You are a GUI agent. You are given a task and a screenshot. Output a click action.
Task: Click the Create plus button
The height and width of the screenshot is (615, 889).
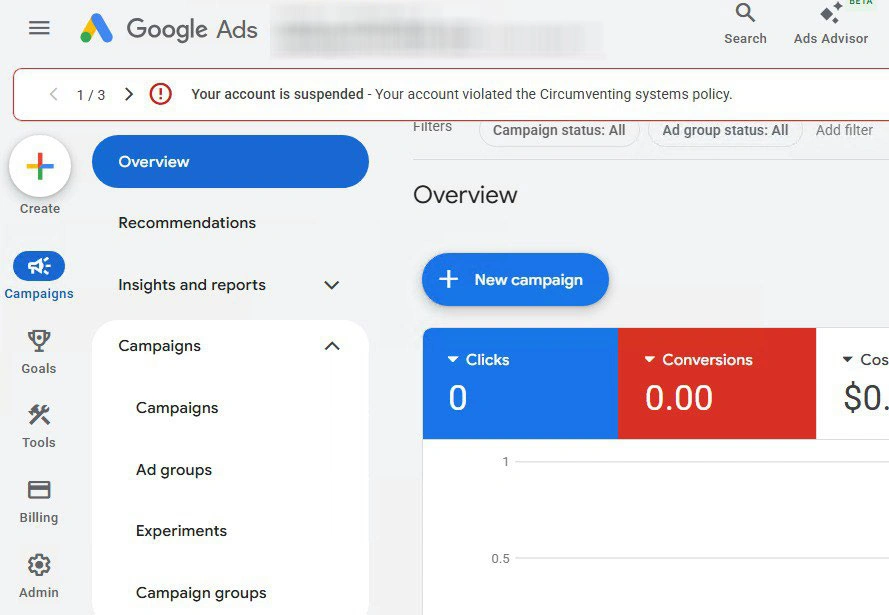click(x=40, y=166)
